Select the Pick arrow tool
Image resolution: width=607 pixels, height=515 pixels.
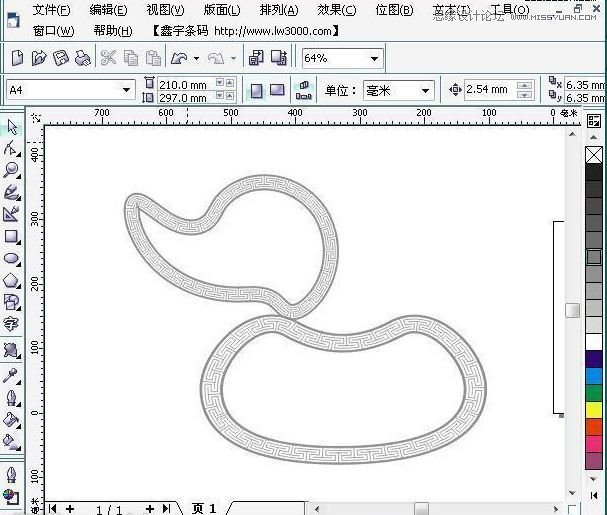(x=12, y=127)
